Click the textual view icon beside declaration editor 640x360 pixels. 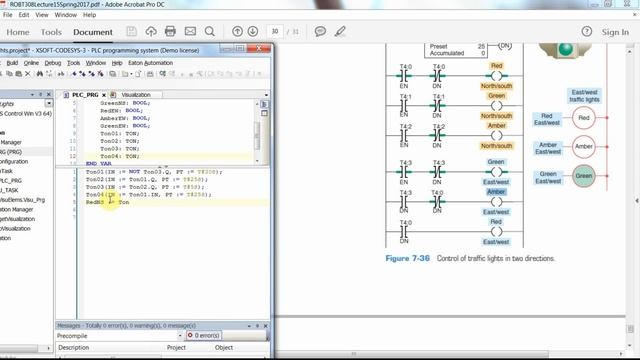pos(264,104)
